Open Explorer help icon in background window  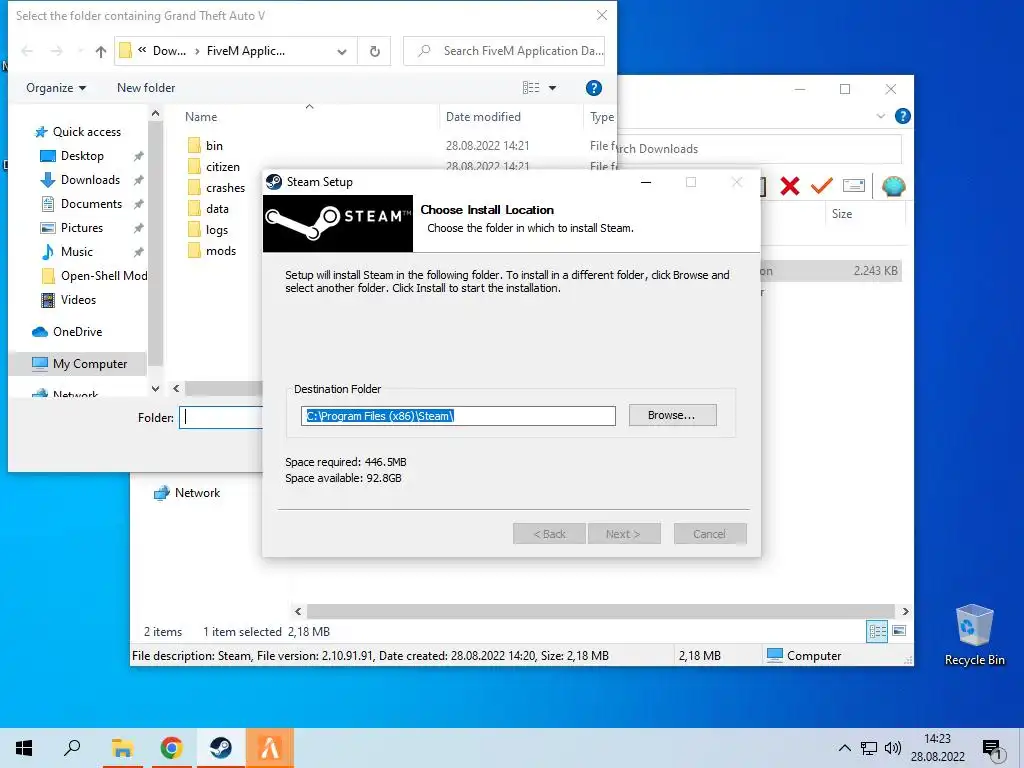point(903,116)
